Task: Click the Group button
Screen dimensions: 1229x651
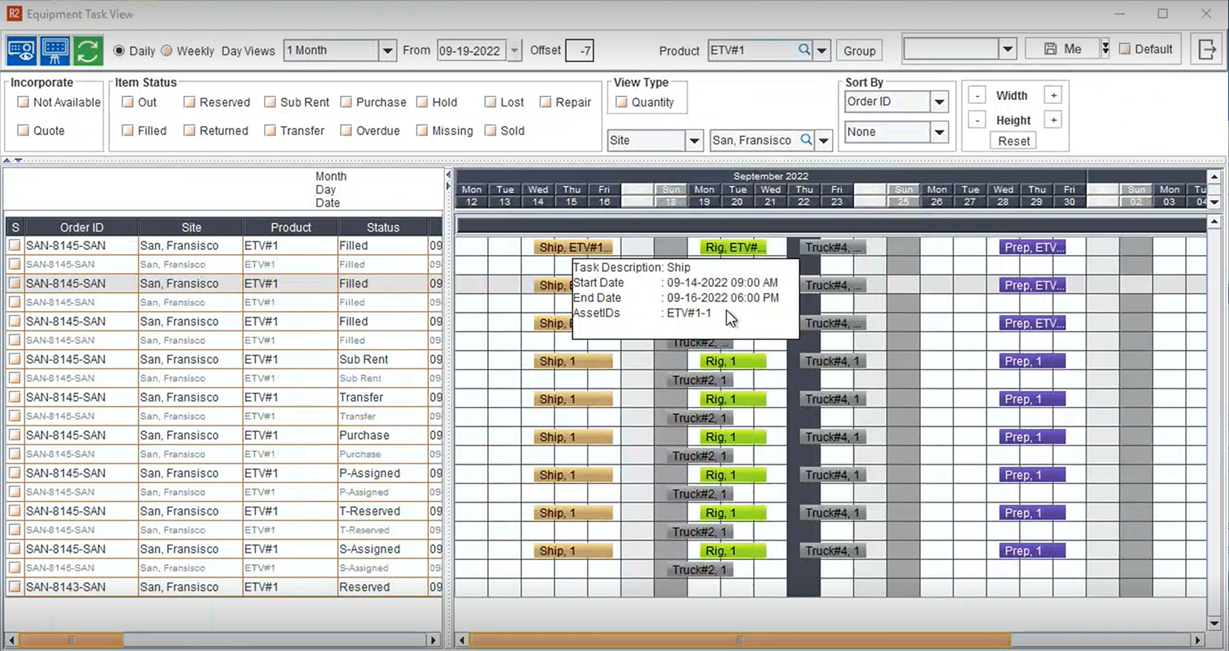Action: click(x=859, y=51)
